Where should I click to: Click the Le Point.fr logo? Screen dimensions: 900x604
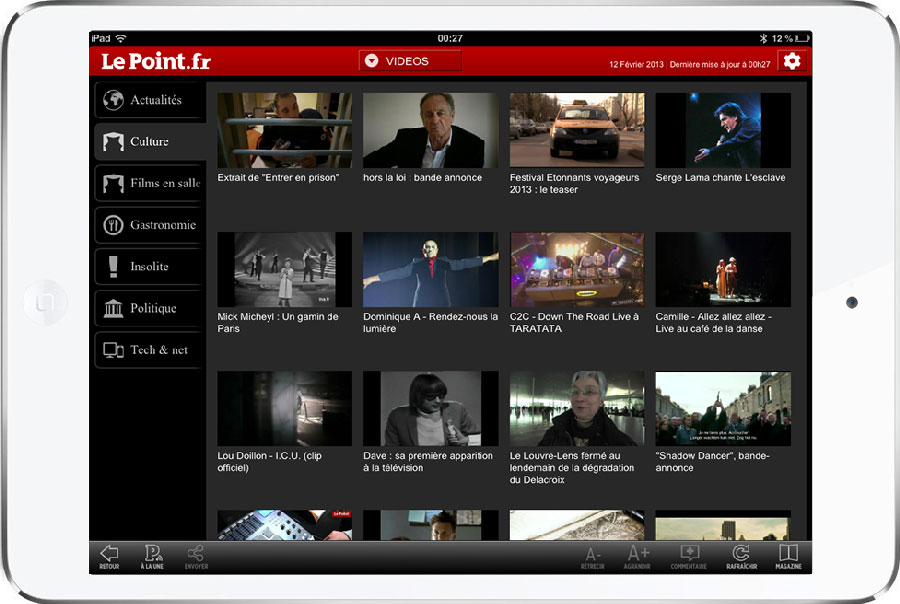[156, 61]
